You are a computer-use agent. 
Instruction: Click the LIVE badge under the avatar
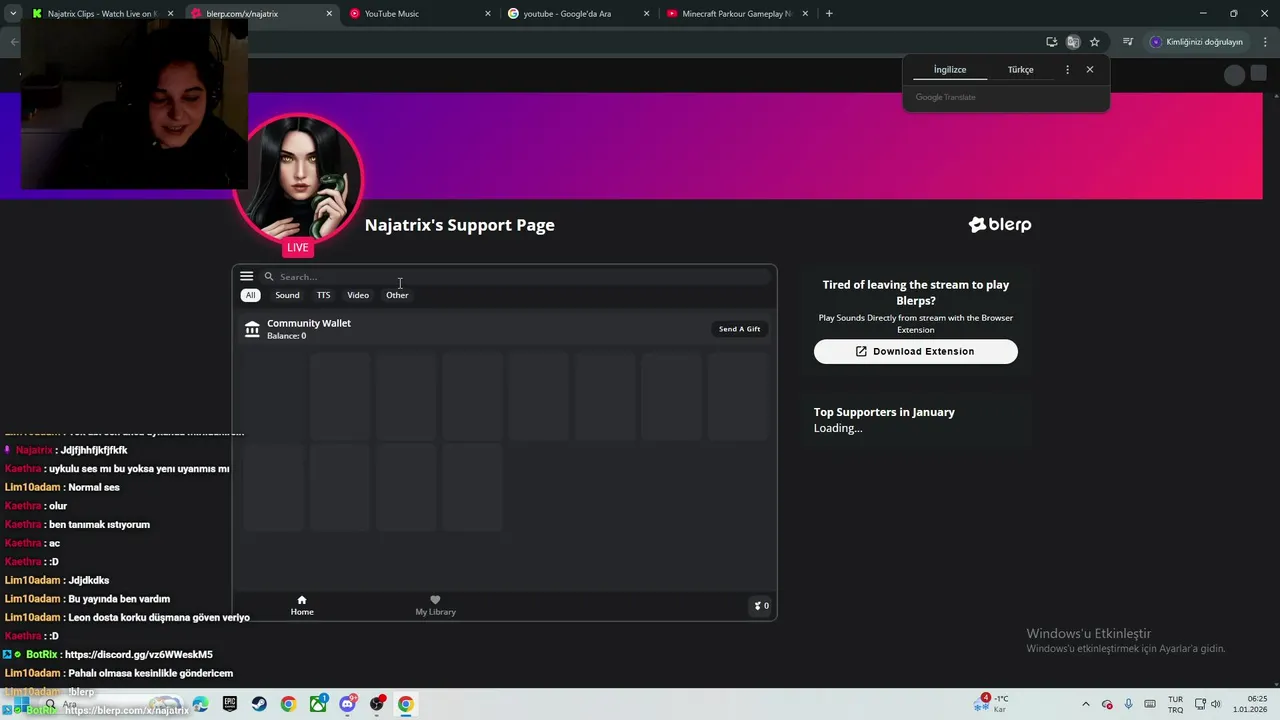tap(298, 248)
